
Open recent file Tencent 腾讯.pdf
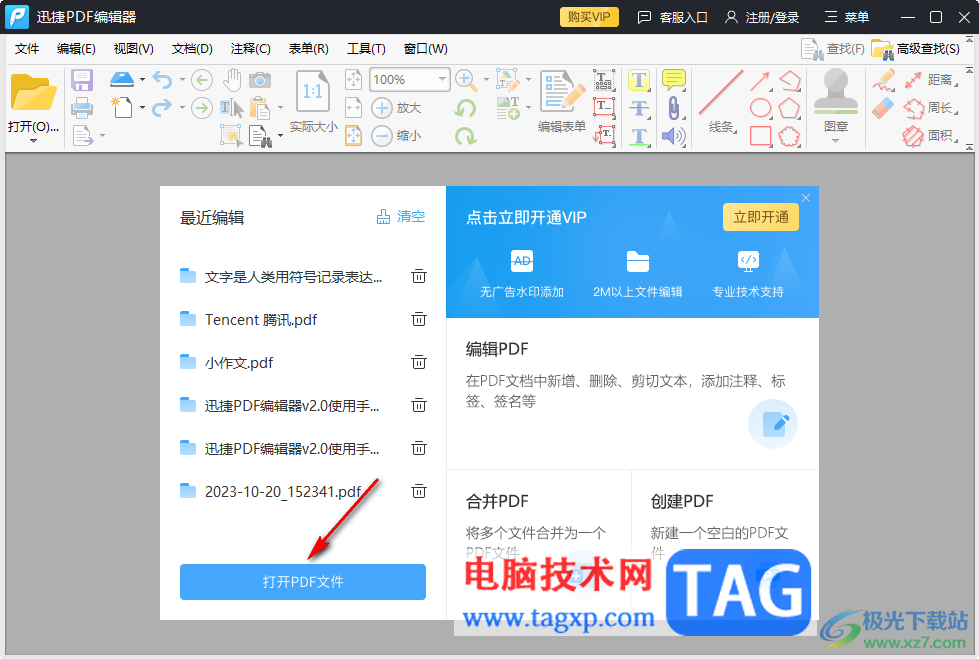[260, 320]
